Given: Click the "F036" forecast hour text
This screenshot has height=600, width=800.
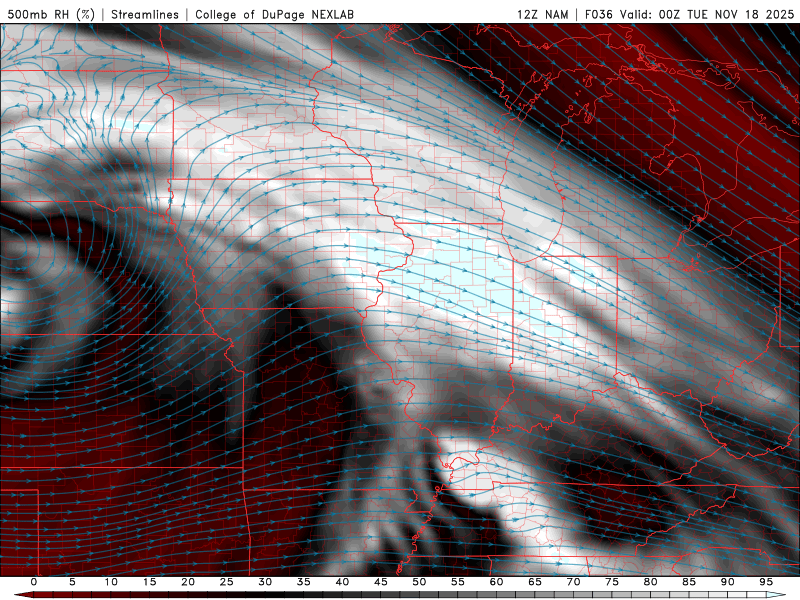Looking at the screenshot, I should pyautogui.click(x=598, y=14).
